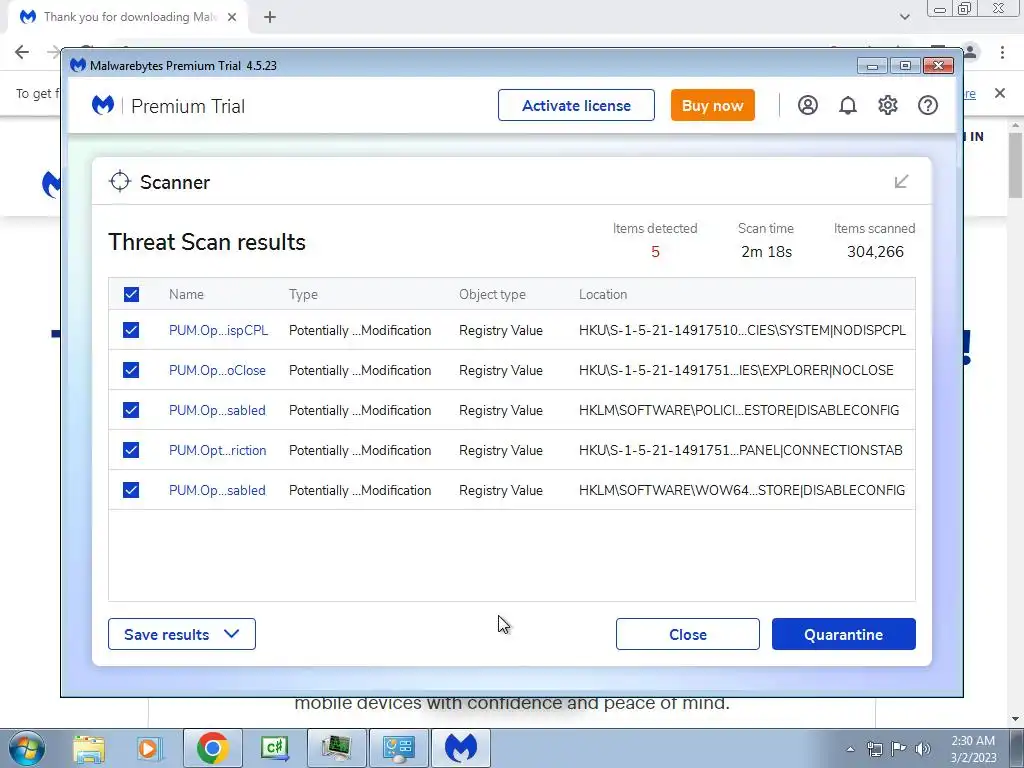Open the C# application taskbar icon
Viewport: 1024px width, 768px height.
[274, 748]
